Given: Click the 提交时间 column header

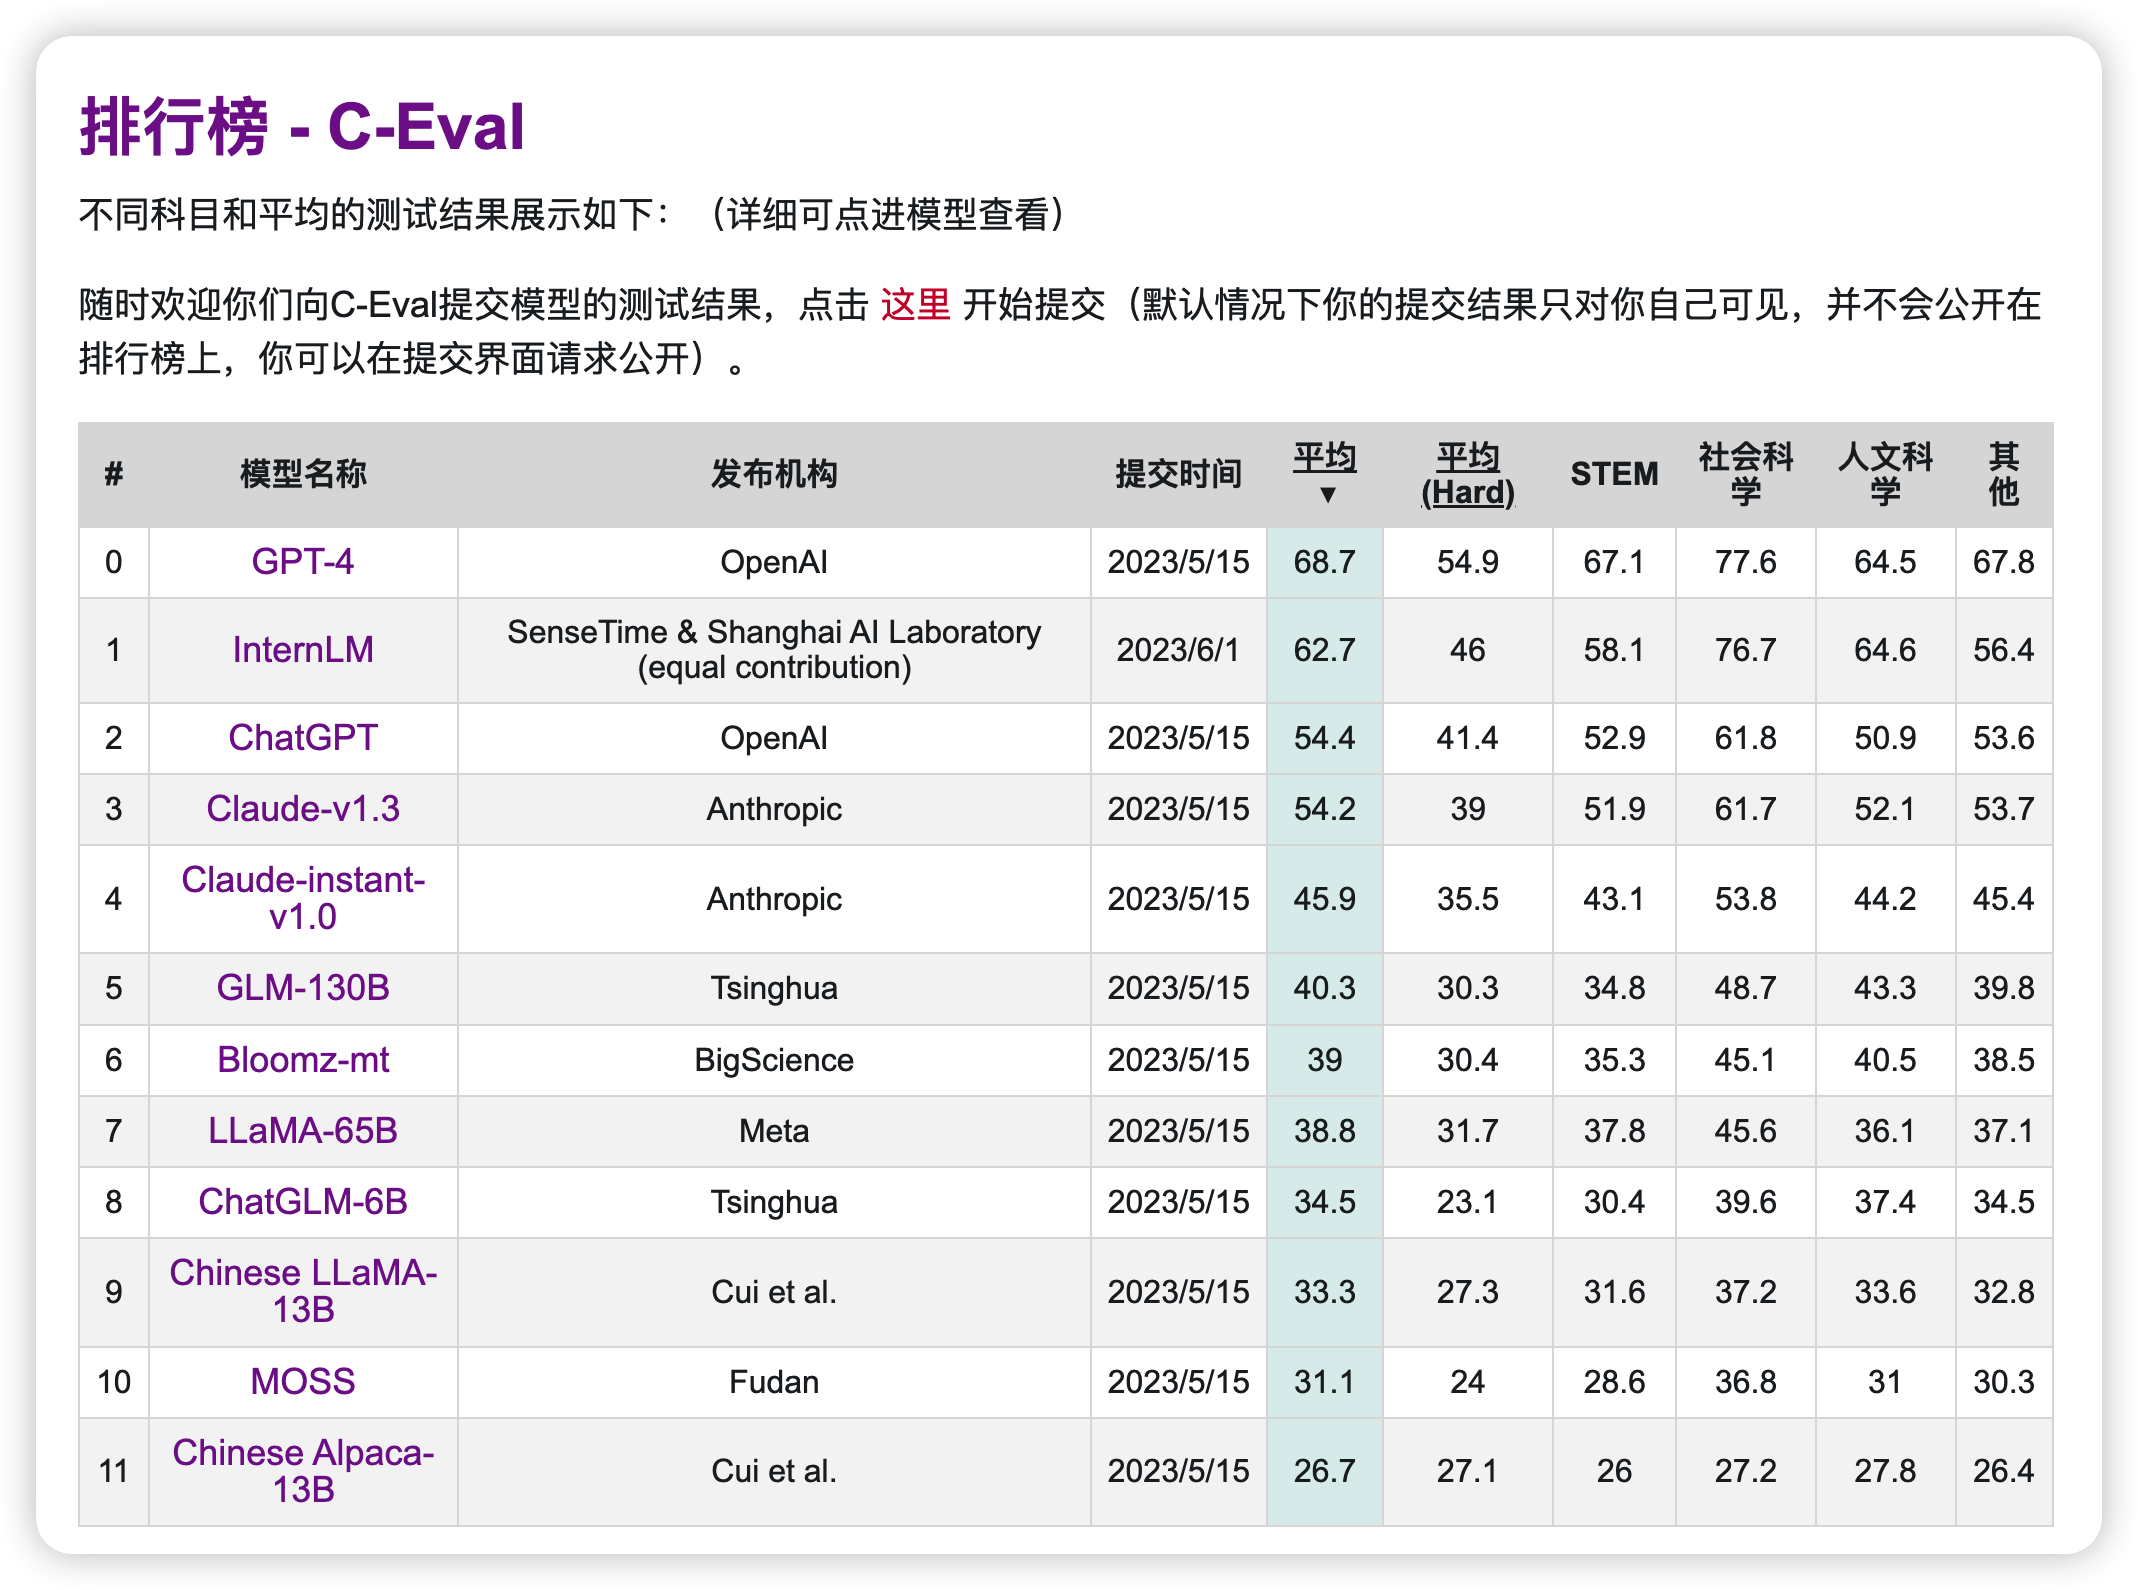Looking at the screenshot, I should (x=1178, y=475).
